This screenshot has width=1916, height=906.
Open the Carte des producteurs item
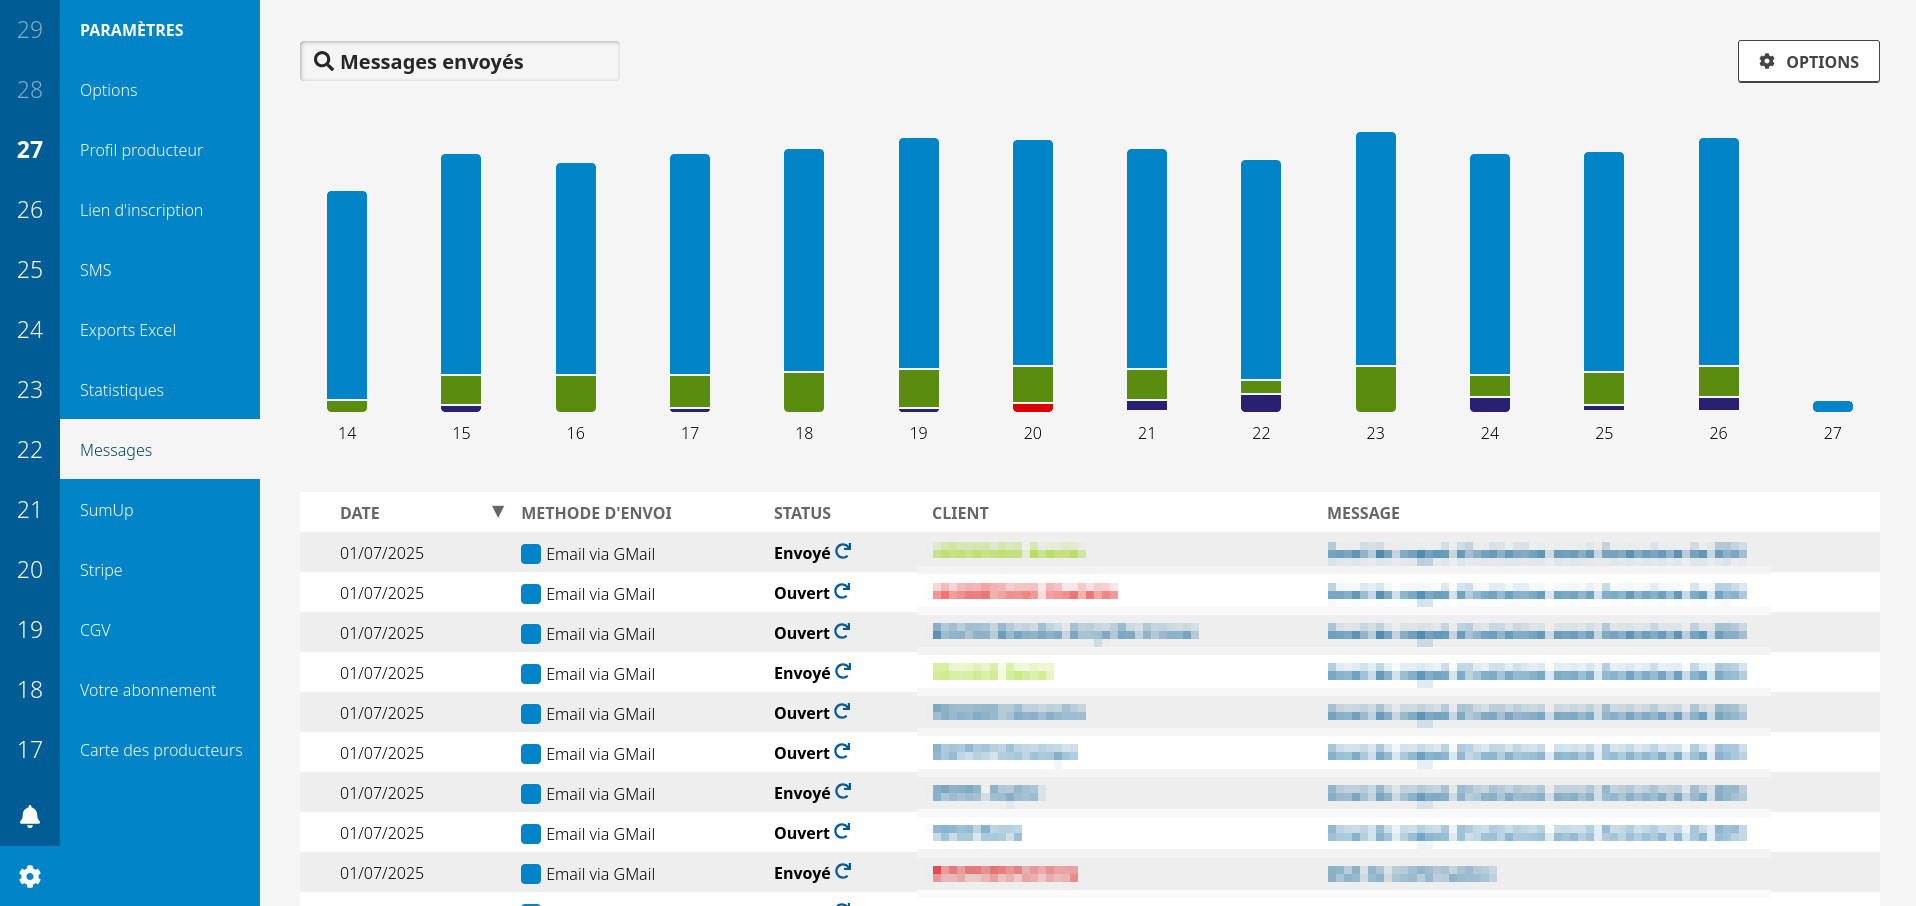[x=161, y=750]
